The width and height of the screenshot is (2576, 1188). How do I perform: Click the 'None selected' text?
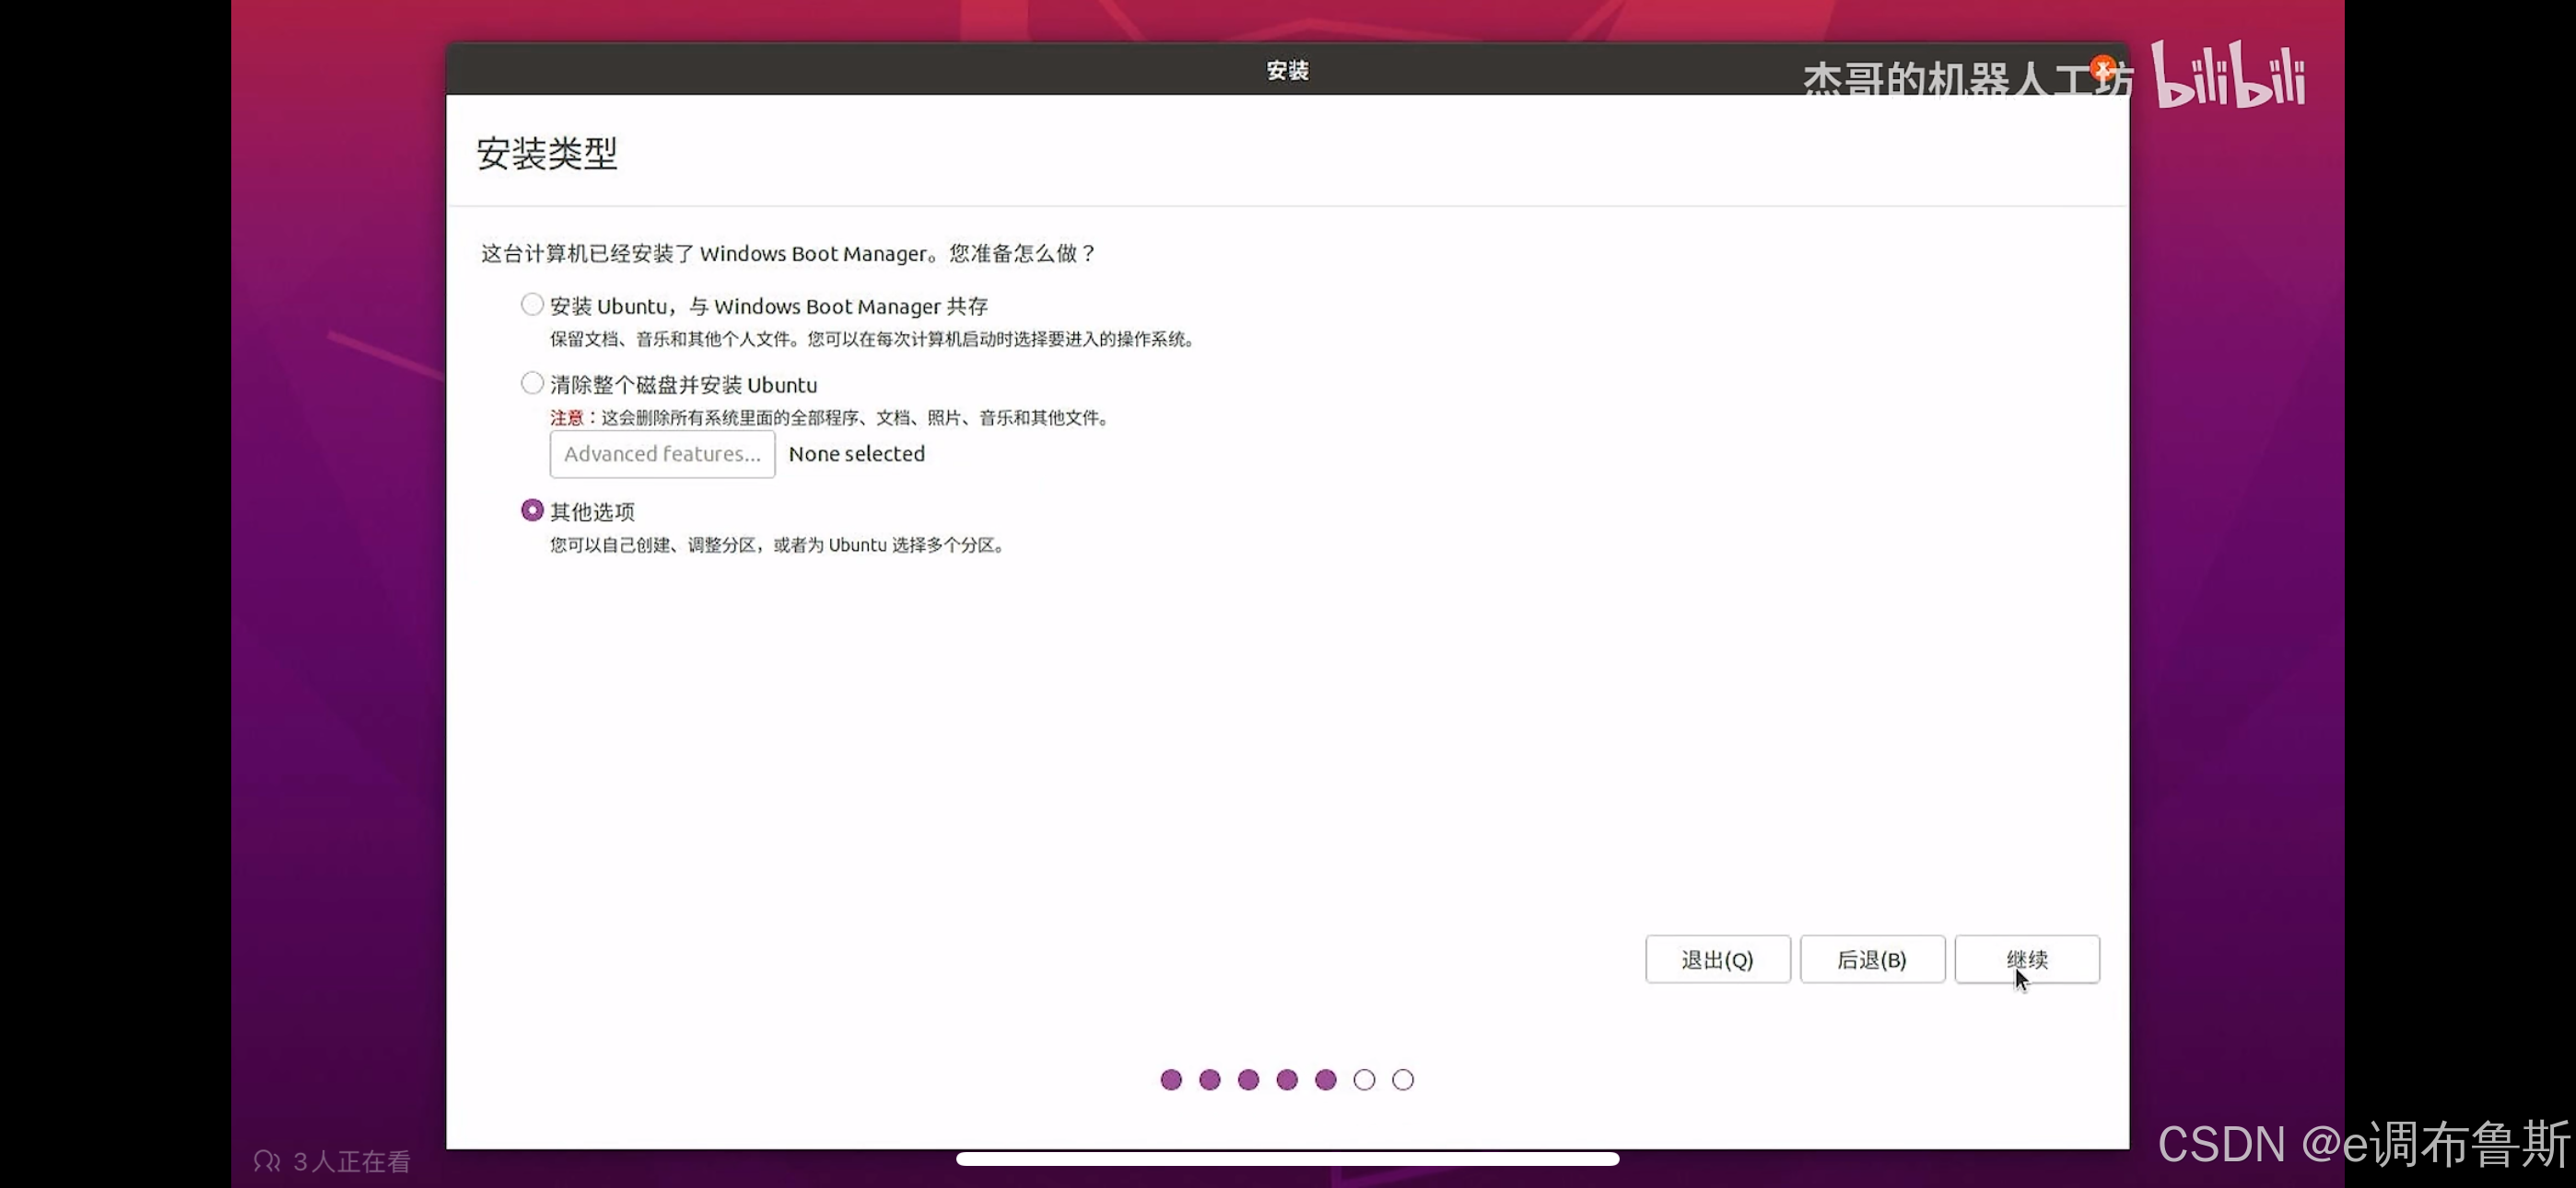coord(857,454)
